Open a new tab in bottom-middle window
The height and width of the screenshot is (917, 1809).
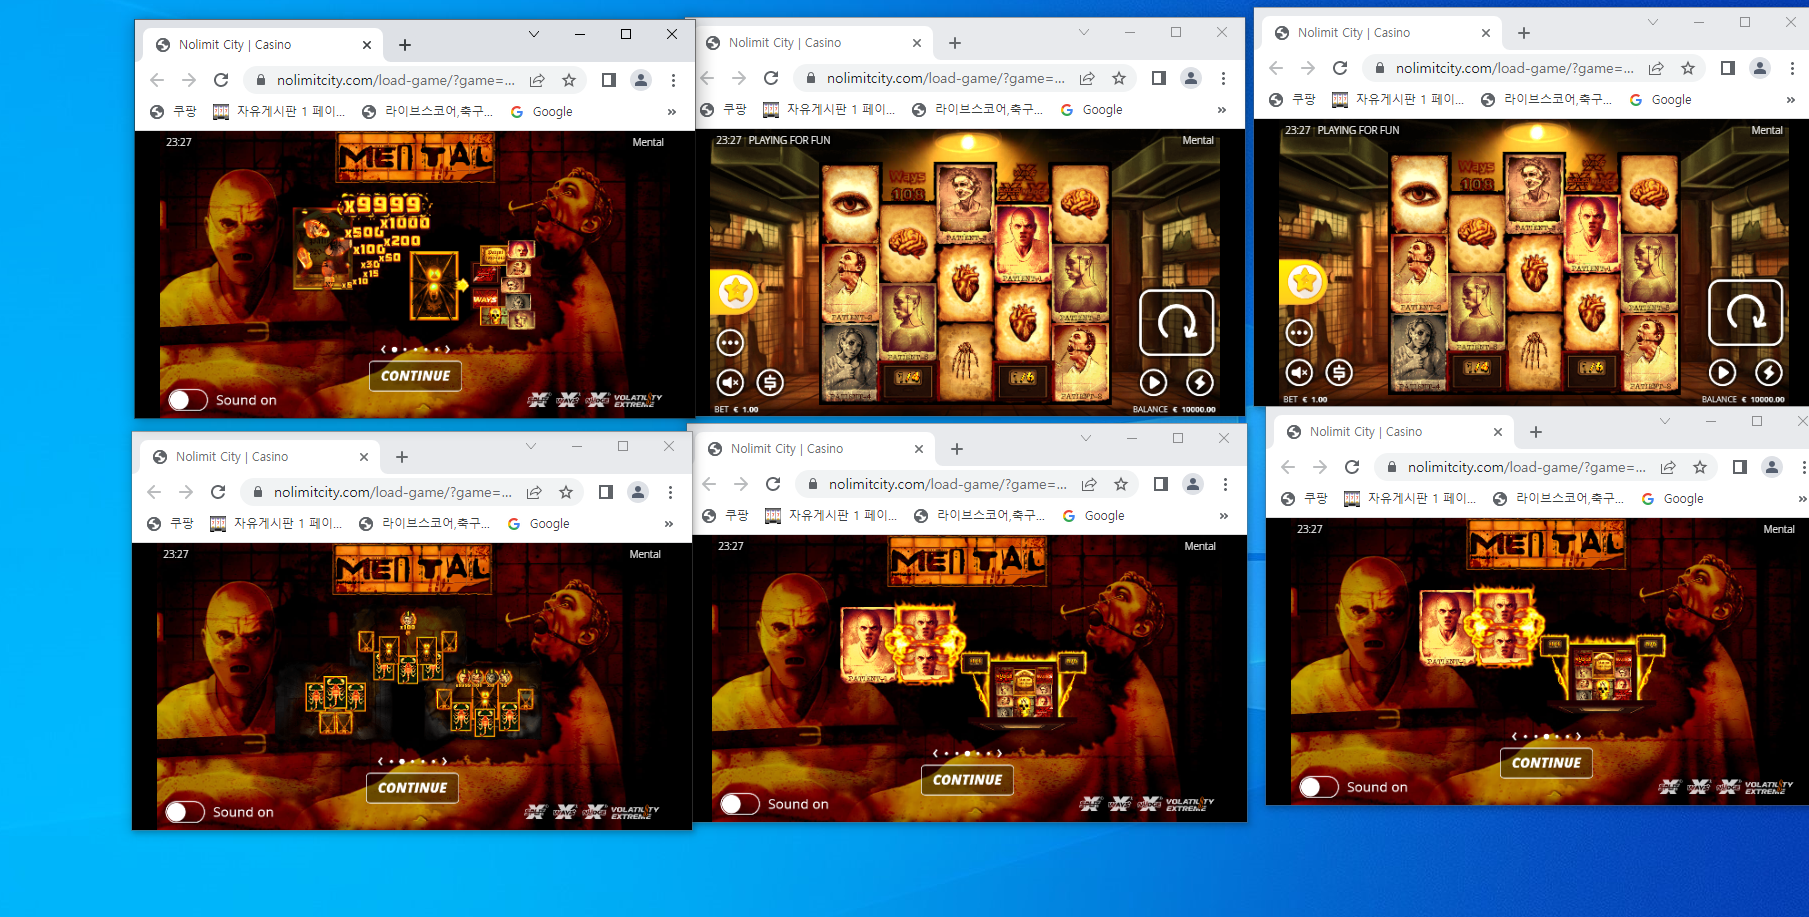[x=957, y=449]
